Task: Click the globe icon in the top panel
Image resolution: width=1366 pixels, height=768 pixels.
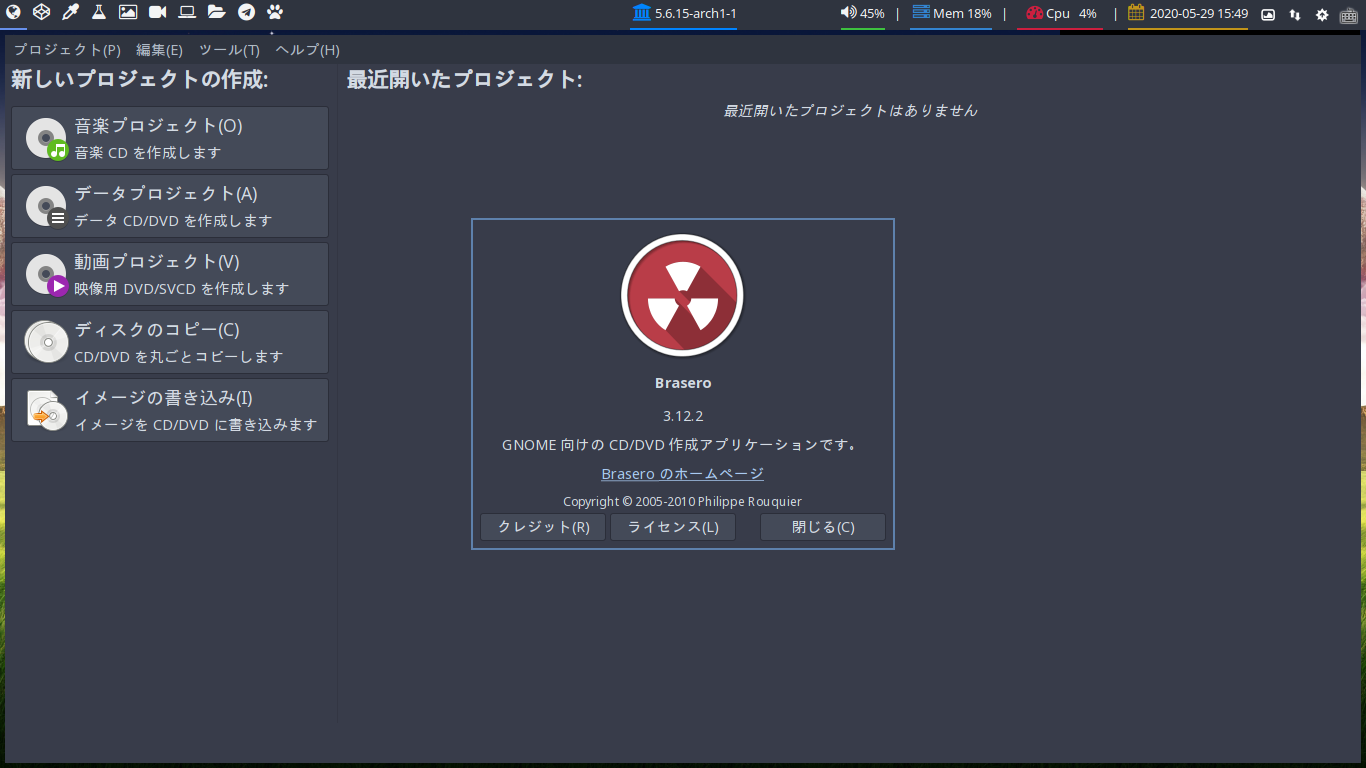Action: [x=11, y=13]
